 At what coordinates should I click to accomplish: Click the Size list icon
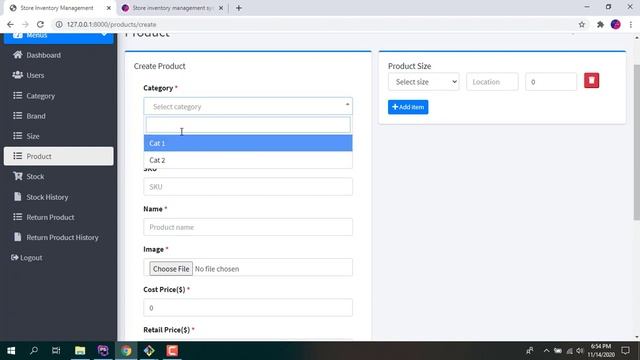coord(17,136)
